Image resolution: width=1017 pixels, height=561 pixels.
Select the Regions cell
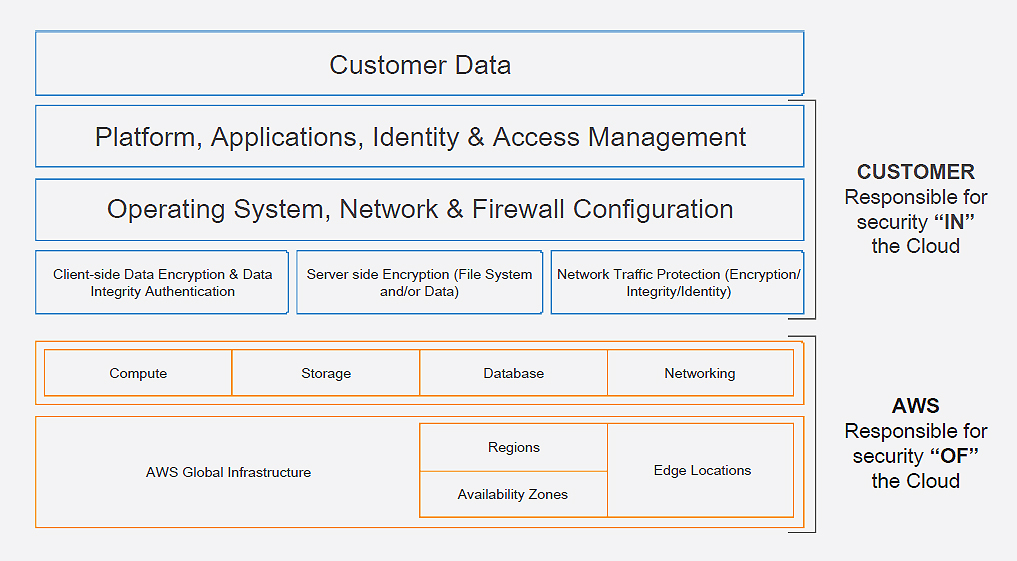pyautogui.click(x=514, y=448)
